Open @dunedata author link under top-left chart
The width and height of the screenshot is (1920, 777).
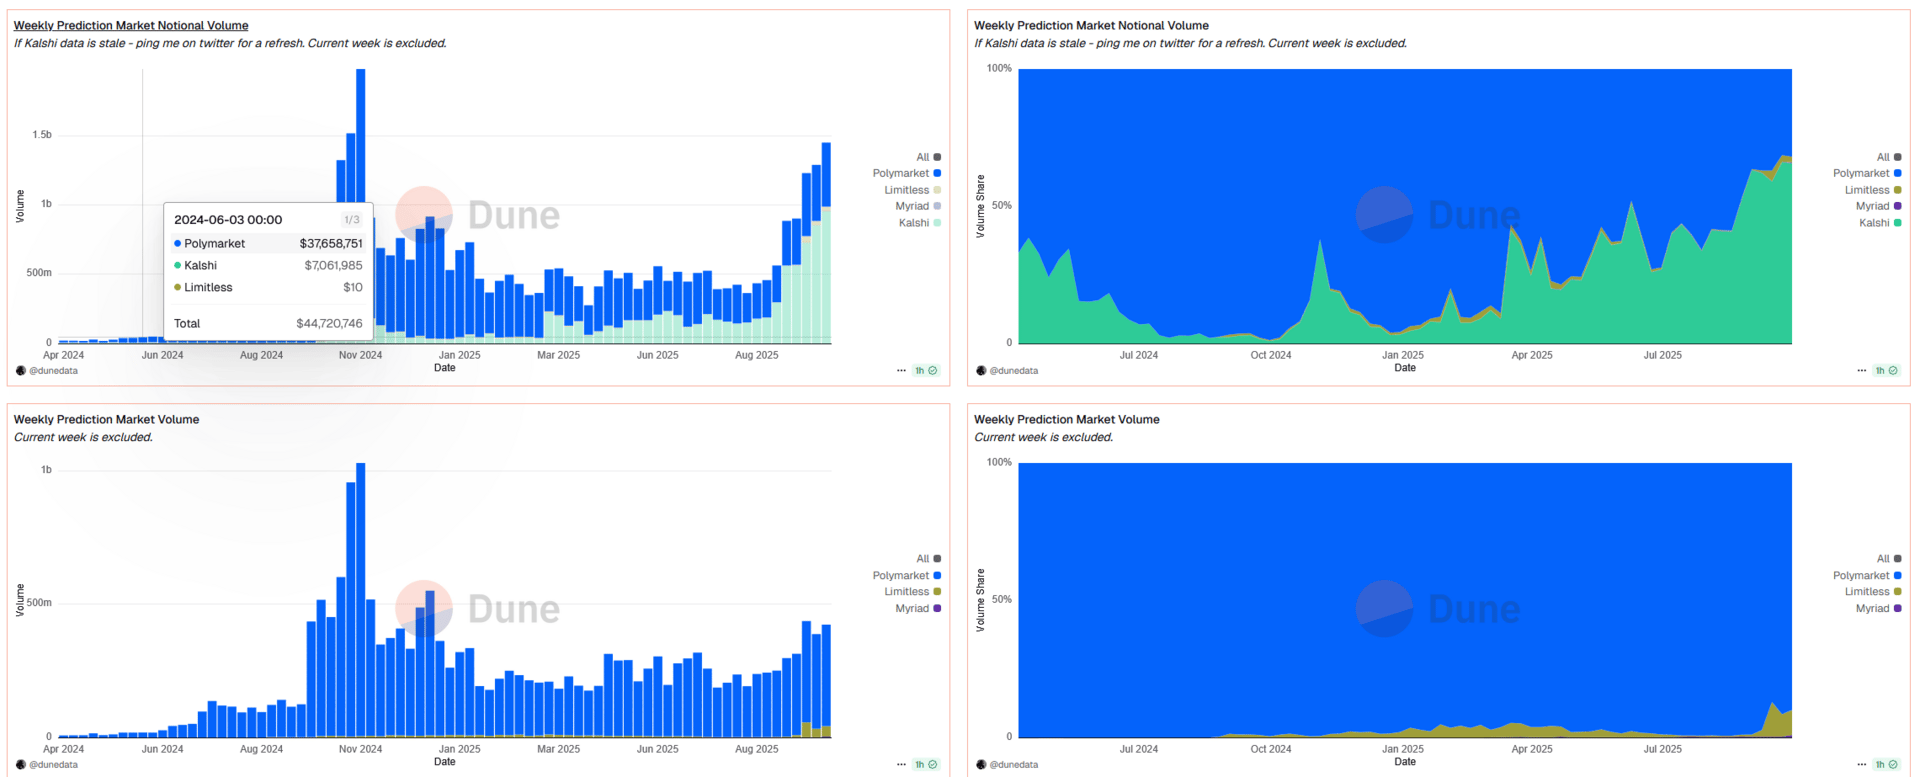click(53, 371)
